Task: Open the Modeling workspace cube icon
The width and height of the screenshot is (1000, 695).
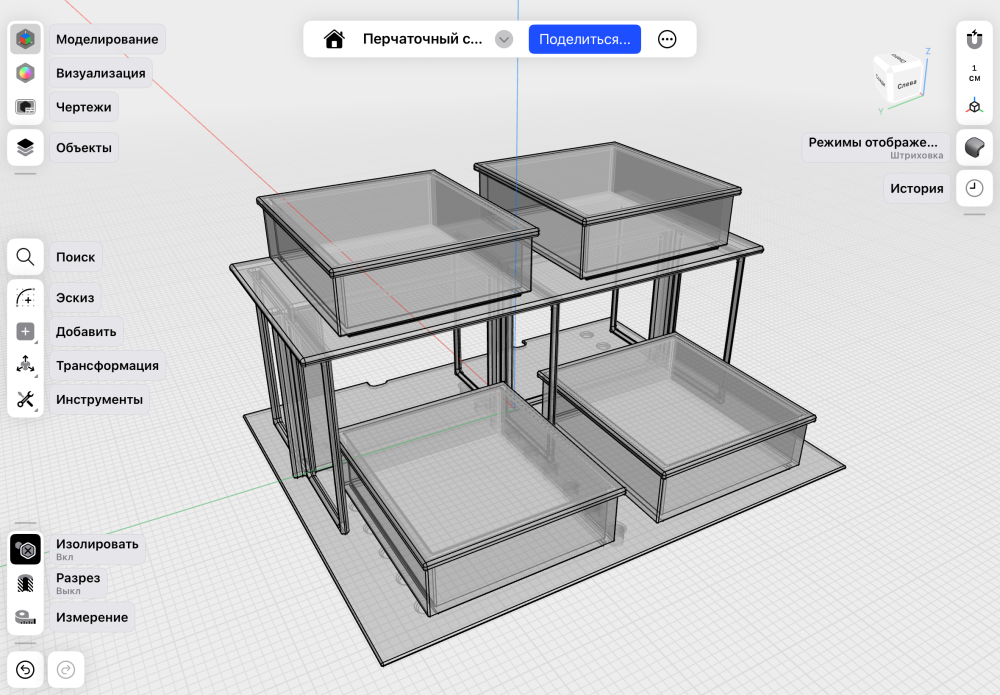Action: 25,40
